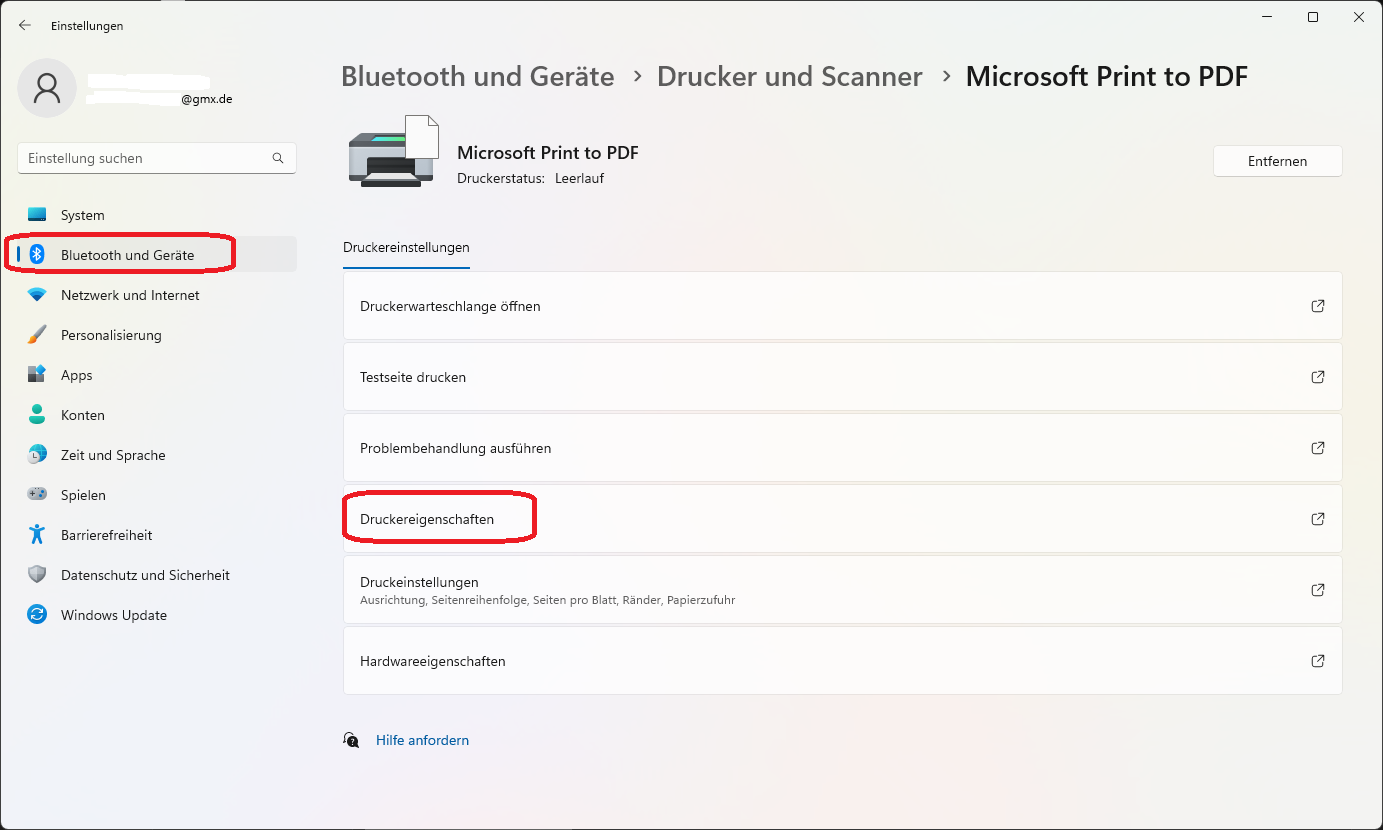Click into the Einstellung suchen field
Viewport: 1383px width, 830px height.
[145, 158]
